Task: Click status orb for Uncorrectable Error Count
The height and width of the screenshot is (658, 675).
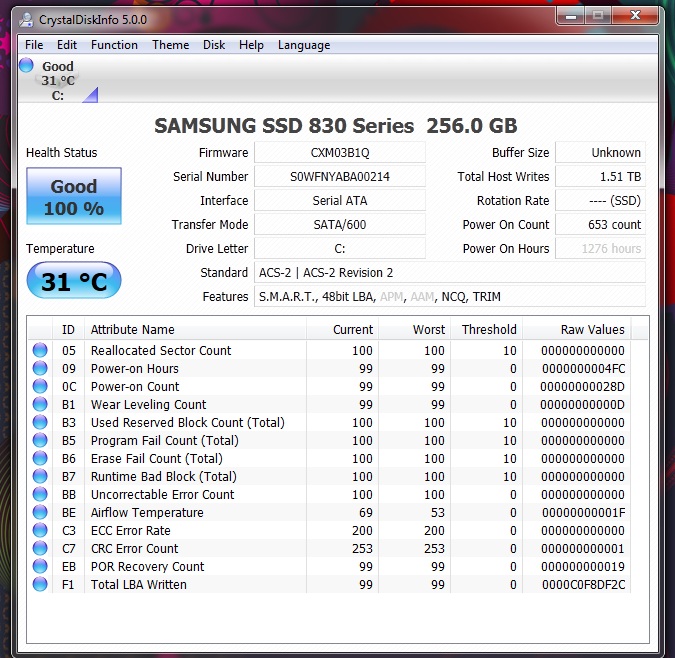Action: (x=40, y=494)
